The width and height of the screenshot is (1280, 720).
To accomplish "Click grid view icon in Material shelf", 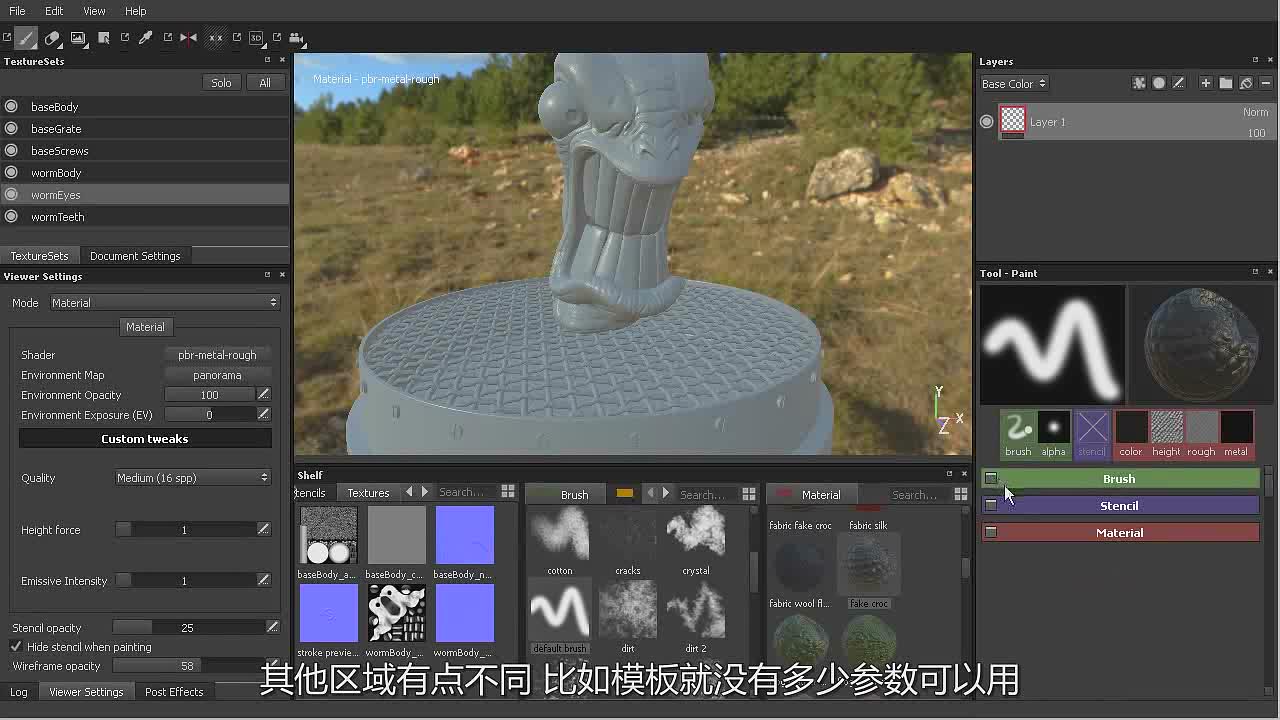I will click(x=961, y=494).
